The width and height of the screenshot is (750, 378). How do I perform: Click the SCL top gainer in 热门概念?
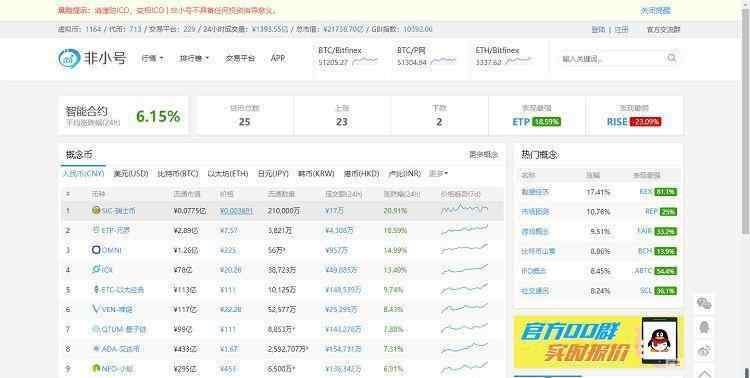(646, 290)
